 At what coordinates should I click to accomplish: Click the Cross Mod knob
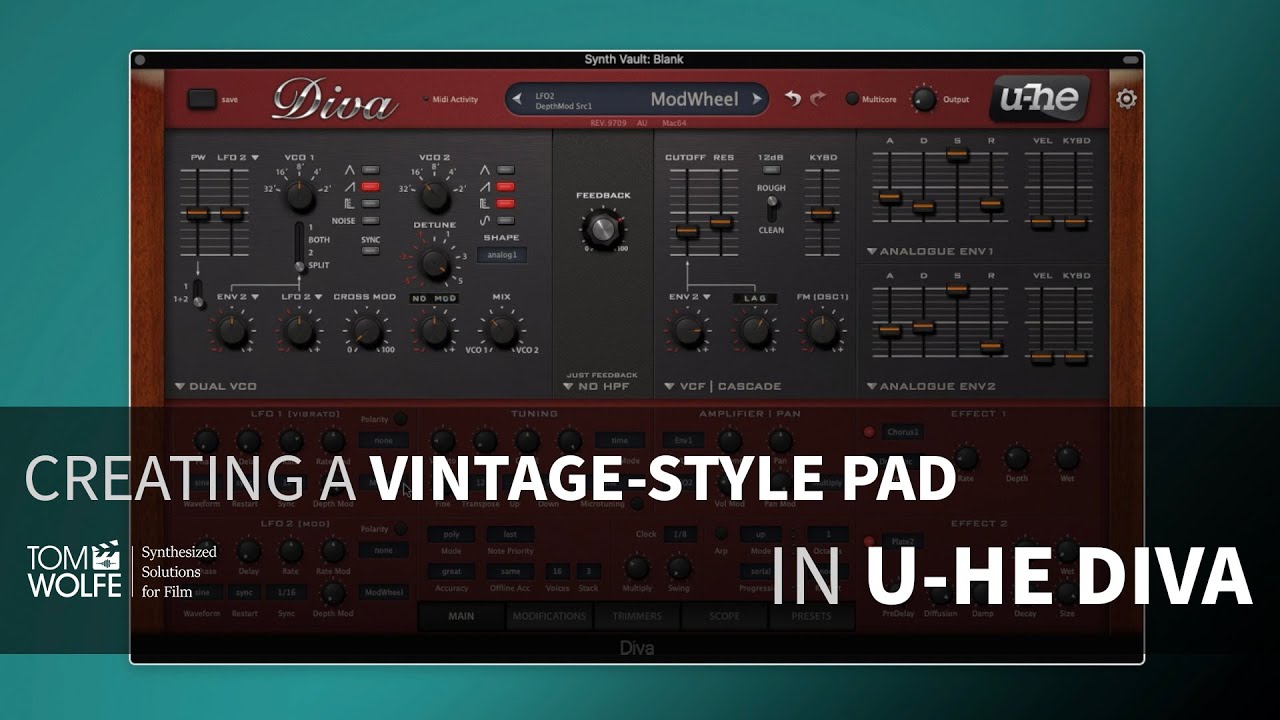pos(366,331)
